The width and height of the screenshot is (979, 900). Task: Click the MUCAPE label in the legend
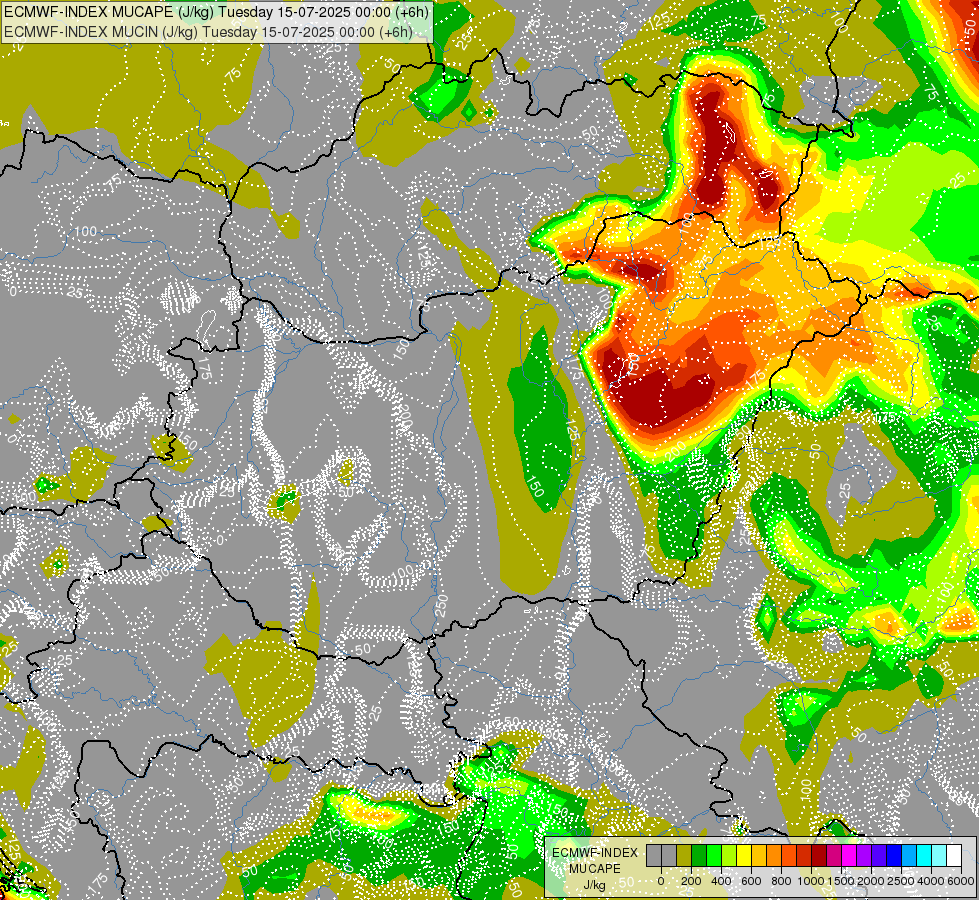click(595, 869)
